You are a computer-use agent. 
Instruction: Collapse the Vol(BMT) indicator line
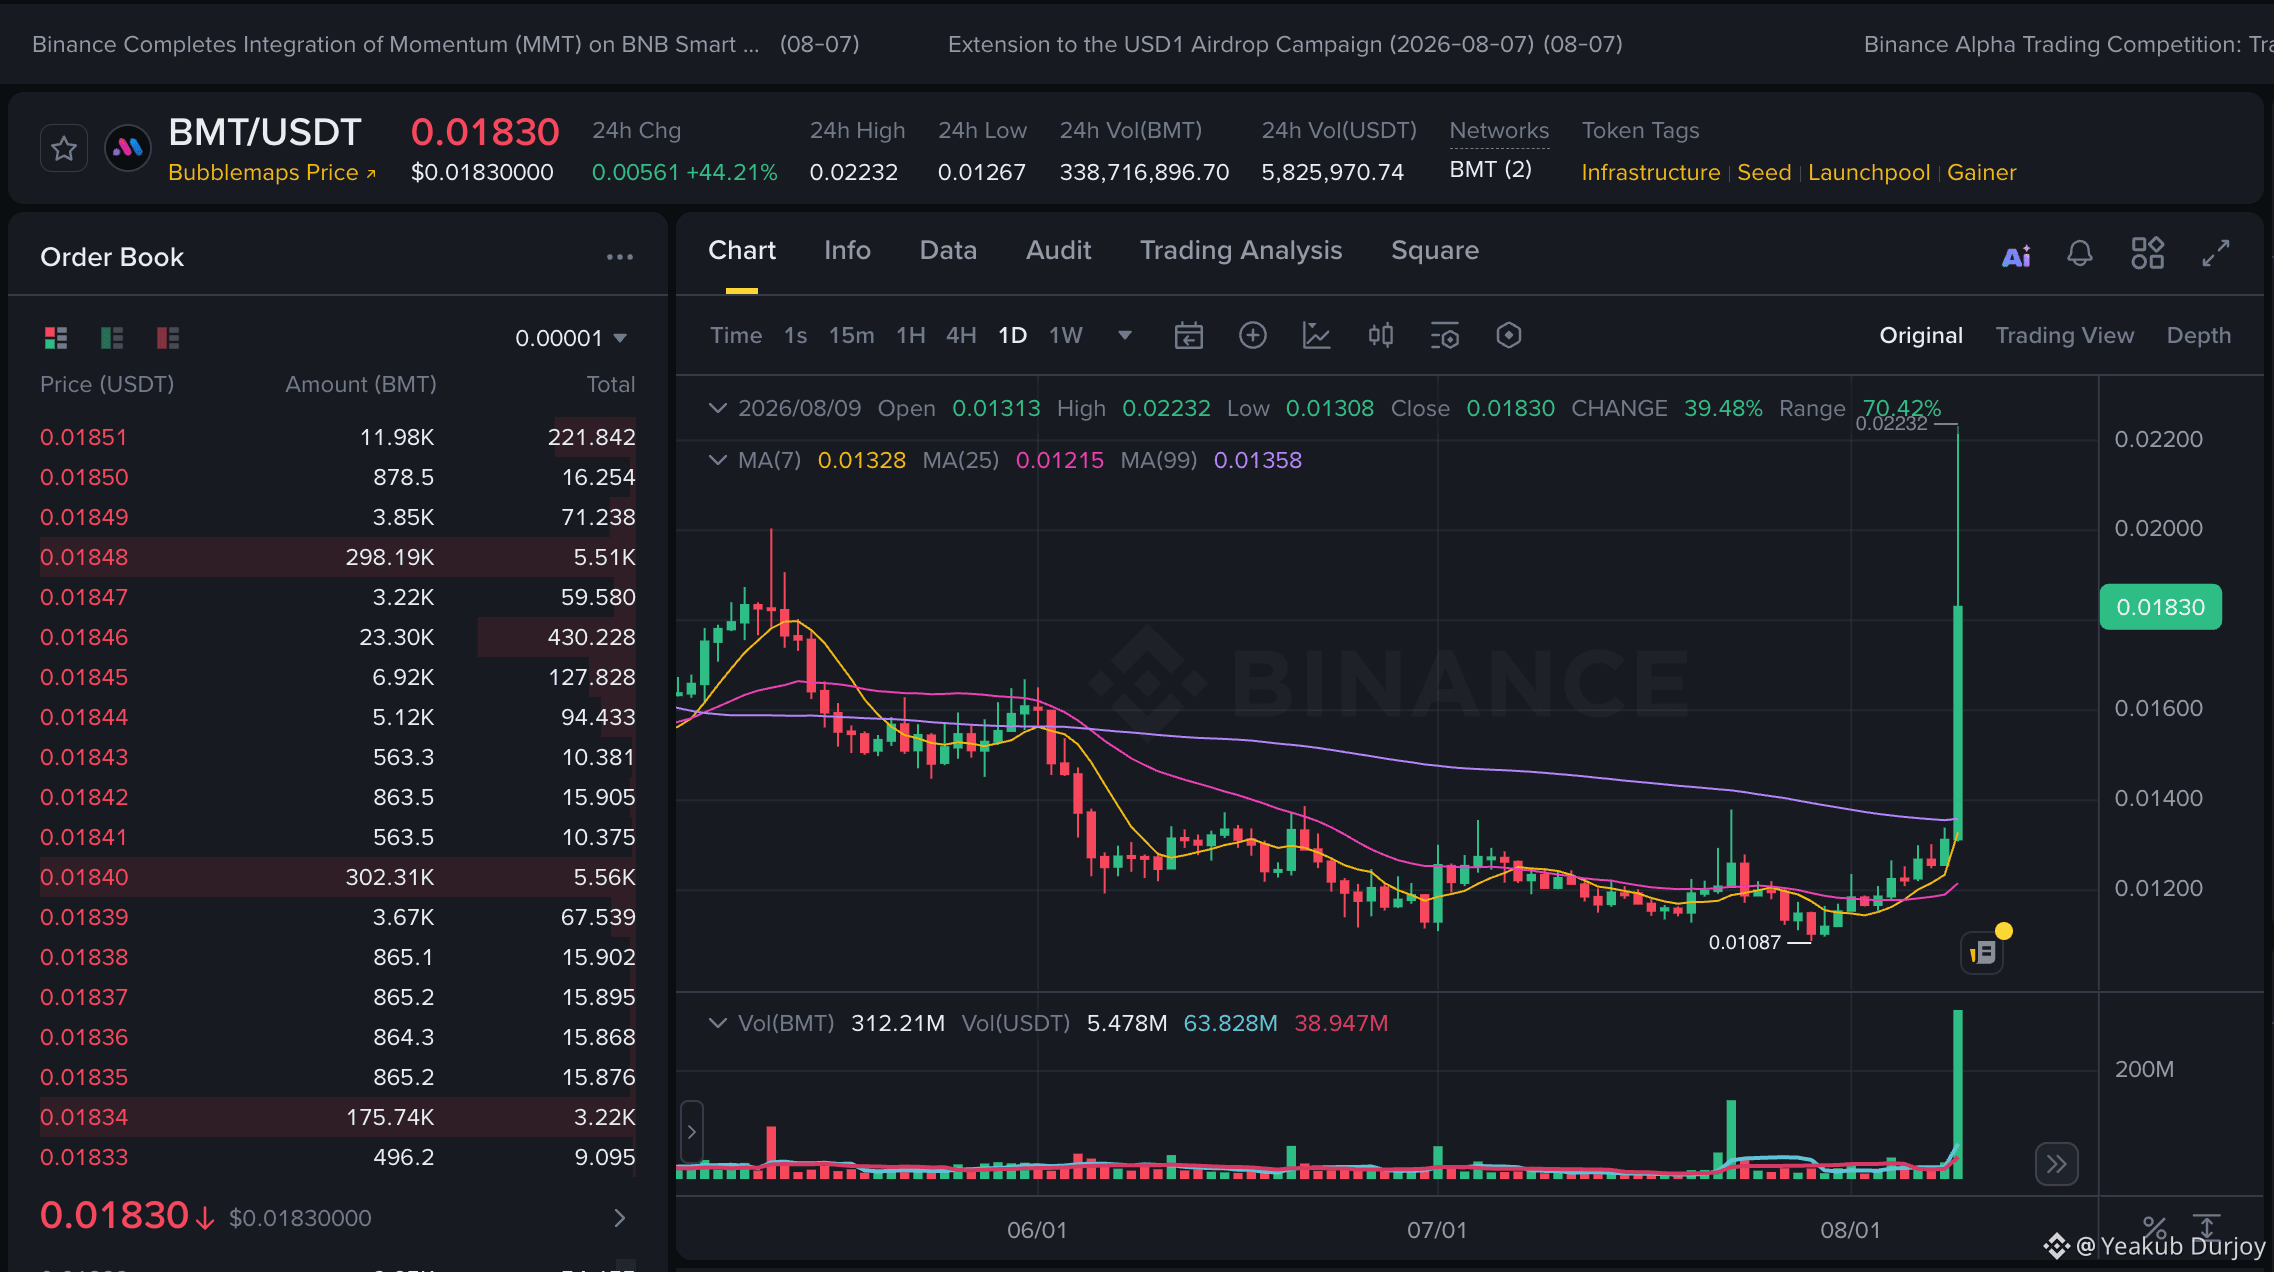pos(717,1023)
